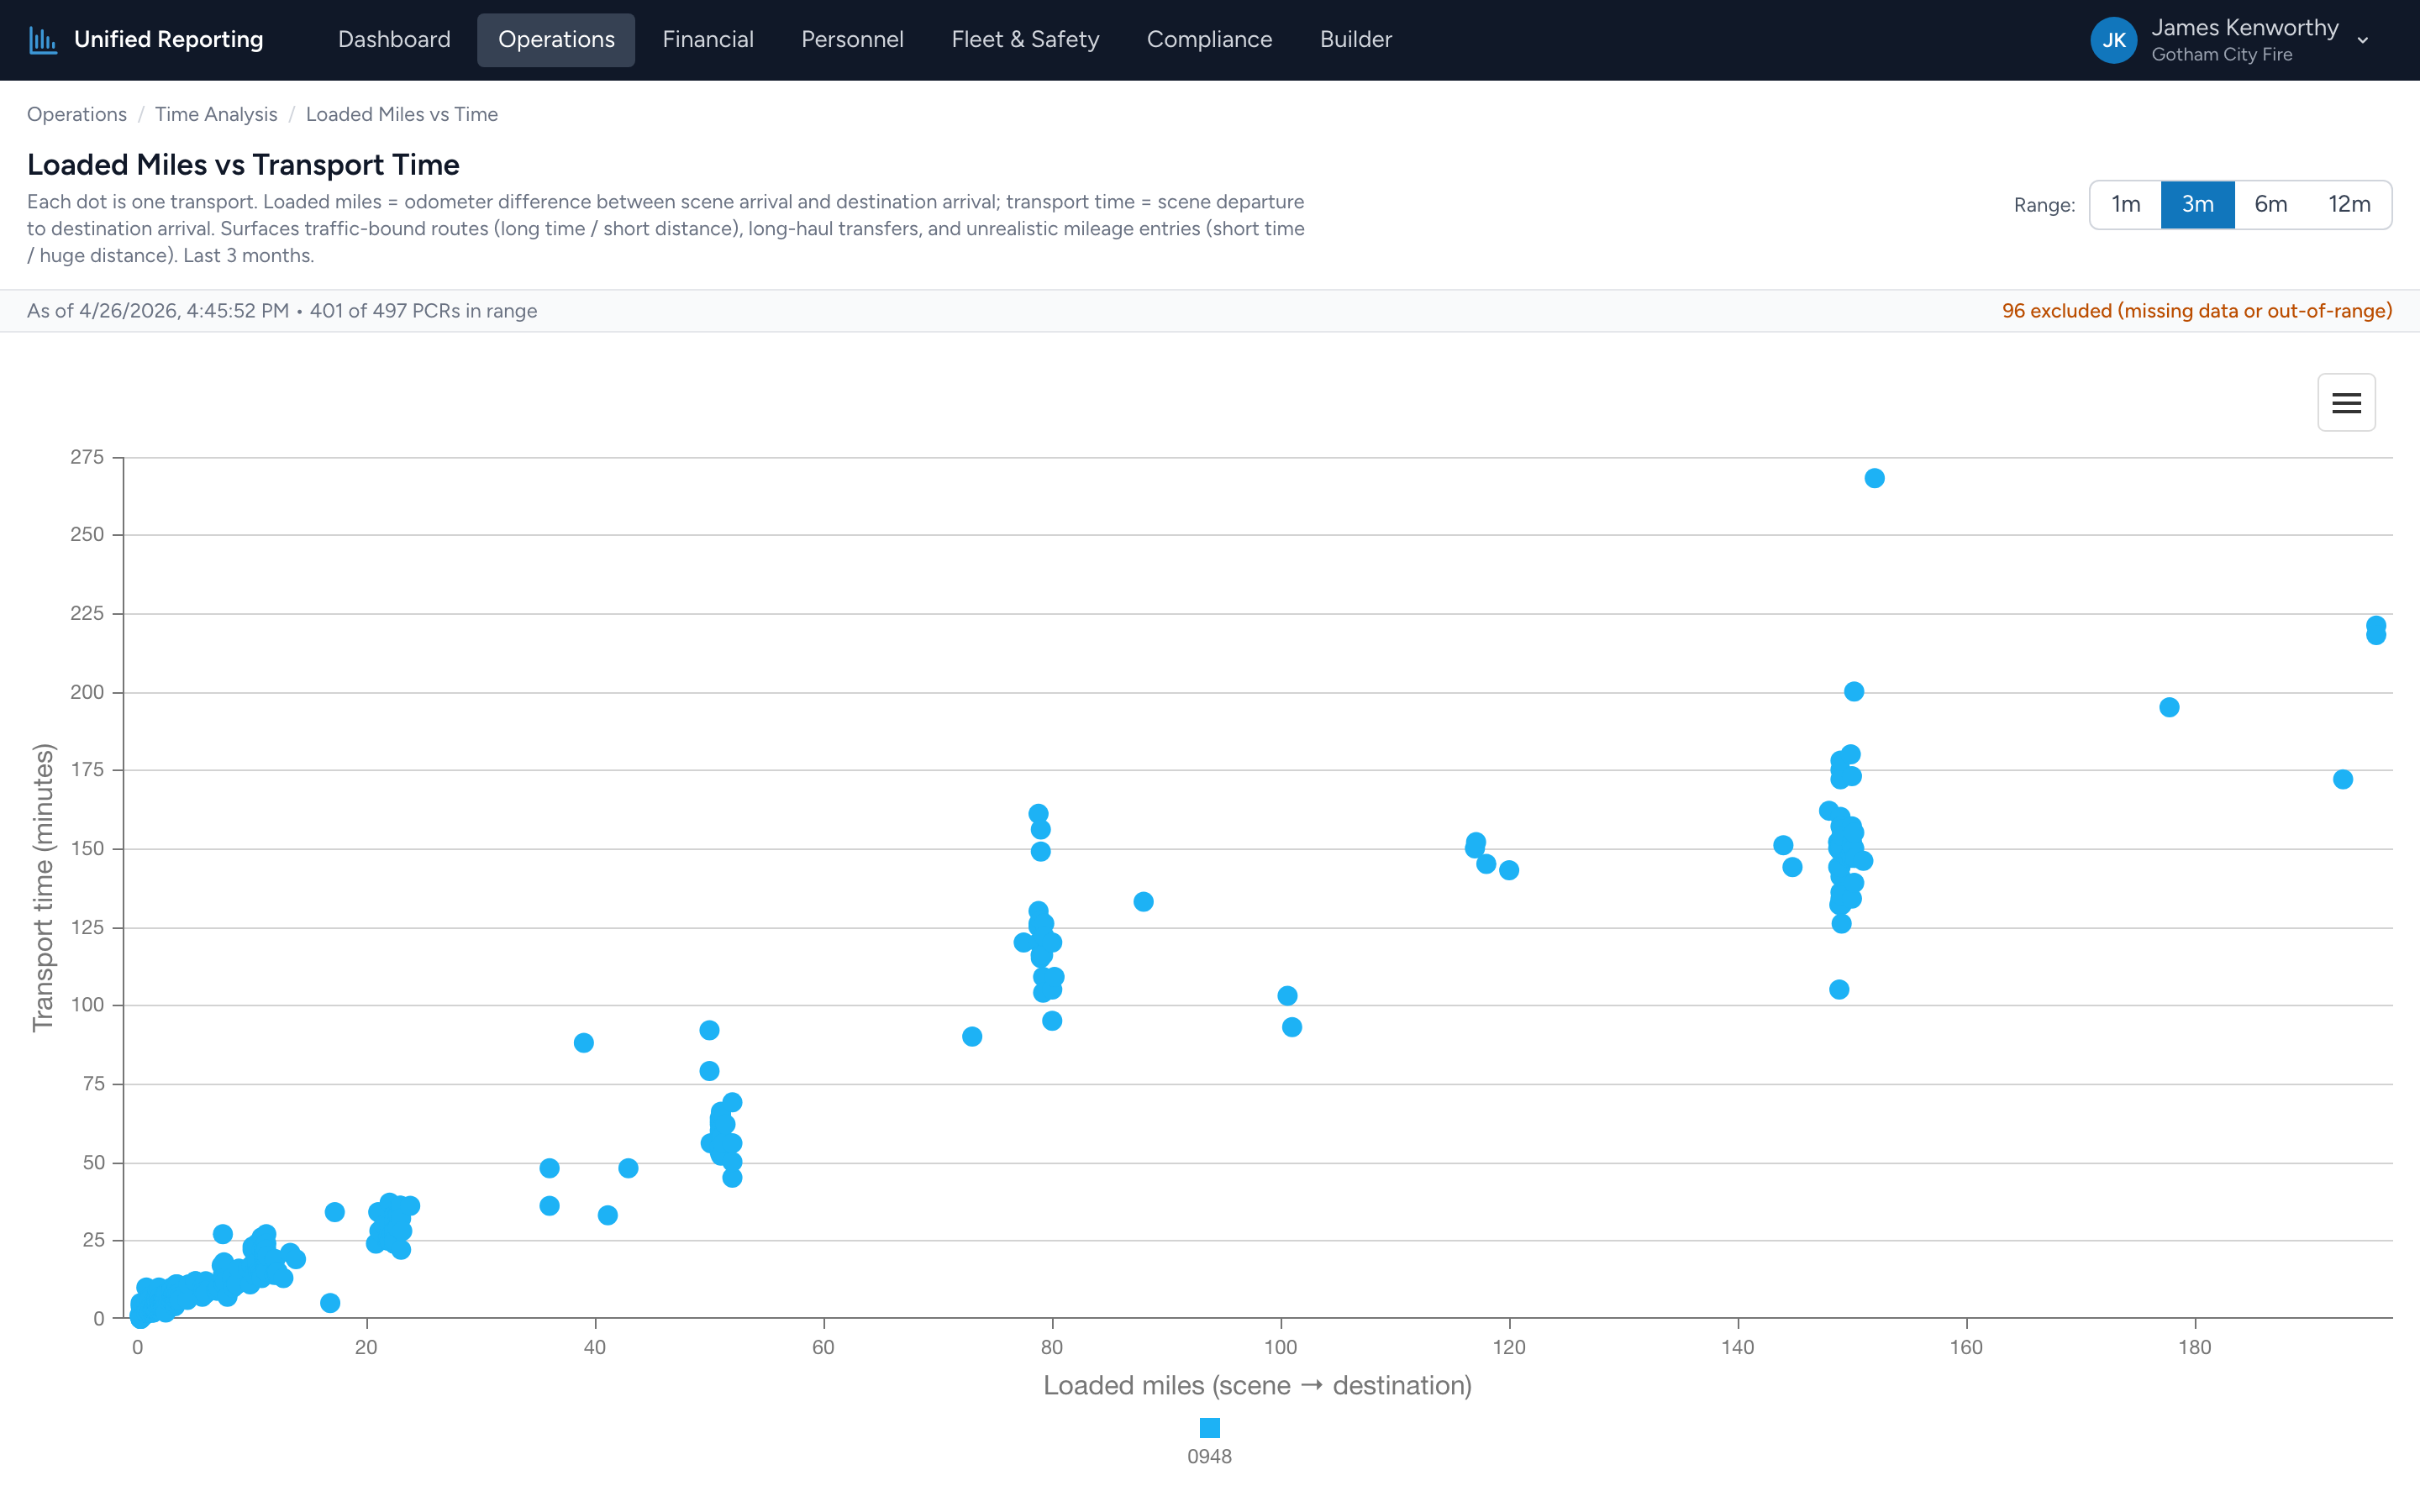Open the Builder tab
The width and height of the screenshot is (2420, 1512).
click(x=1355, y=40)
